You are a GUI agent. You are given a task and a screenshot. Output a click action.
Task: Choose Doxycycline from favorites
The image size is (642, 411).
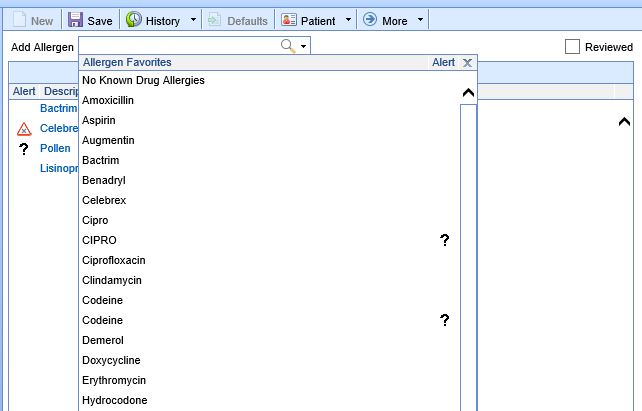point(111,360)
